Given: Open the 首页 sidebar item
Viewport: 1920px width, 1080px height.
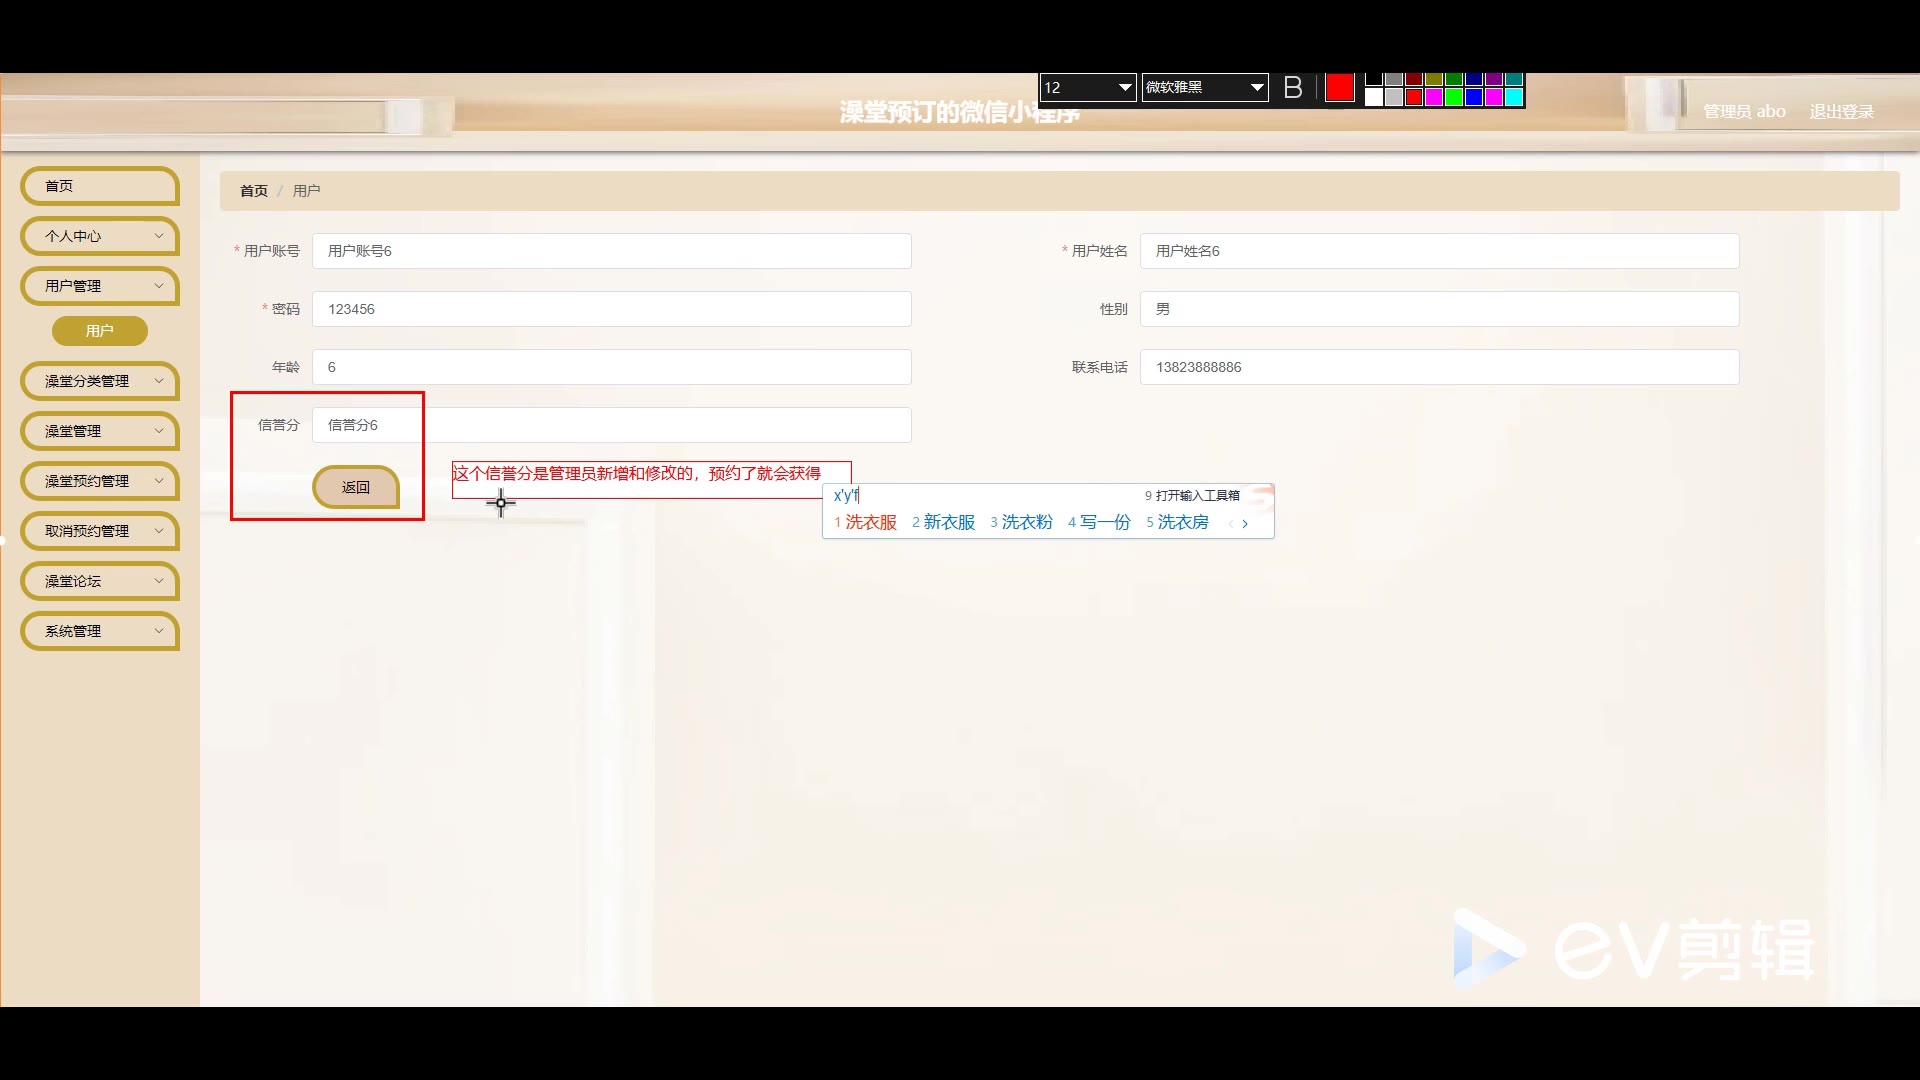Looking at the screenshot, I should (x=99, y=186).
